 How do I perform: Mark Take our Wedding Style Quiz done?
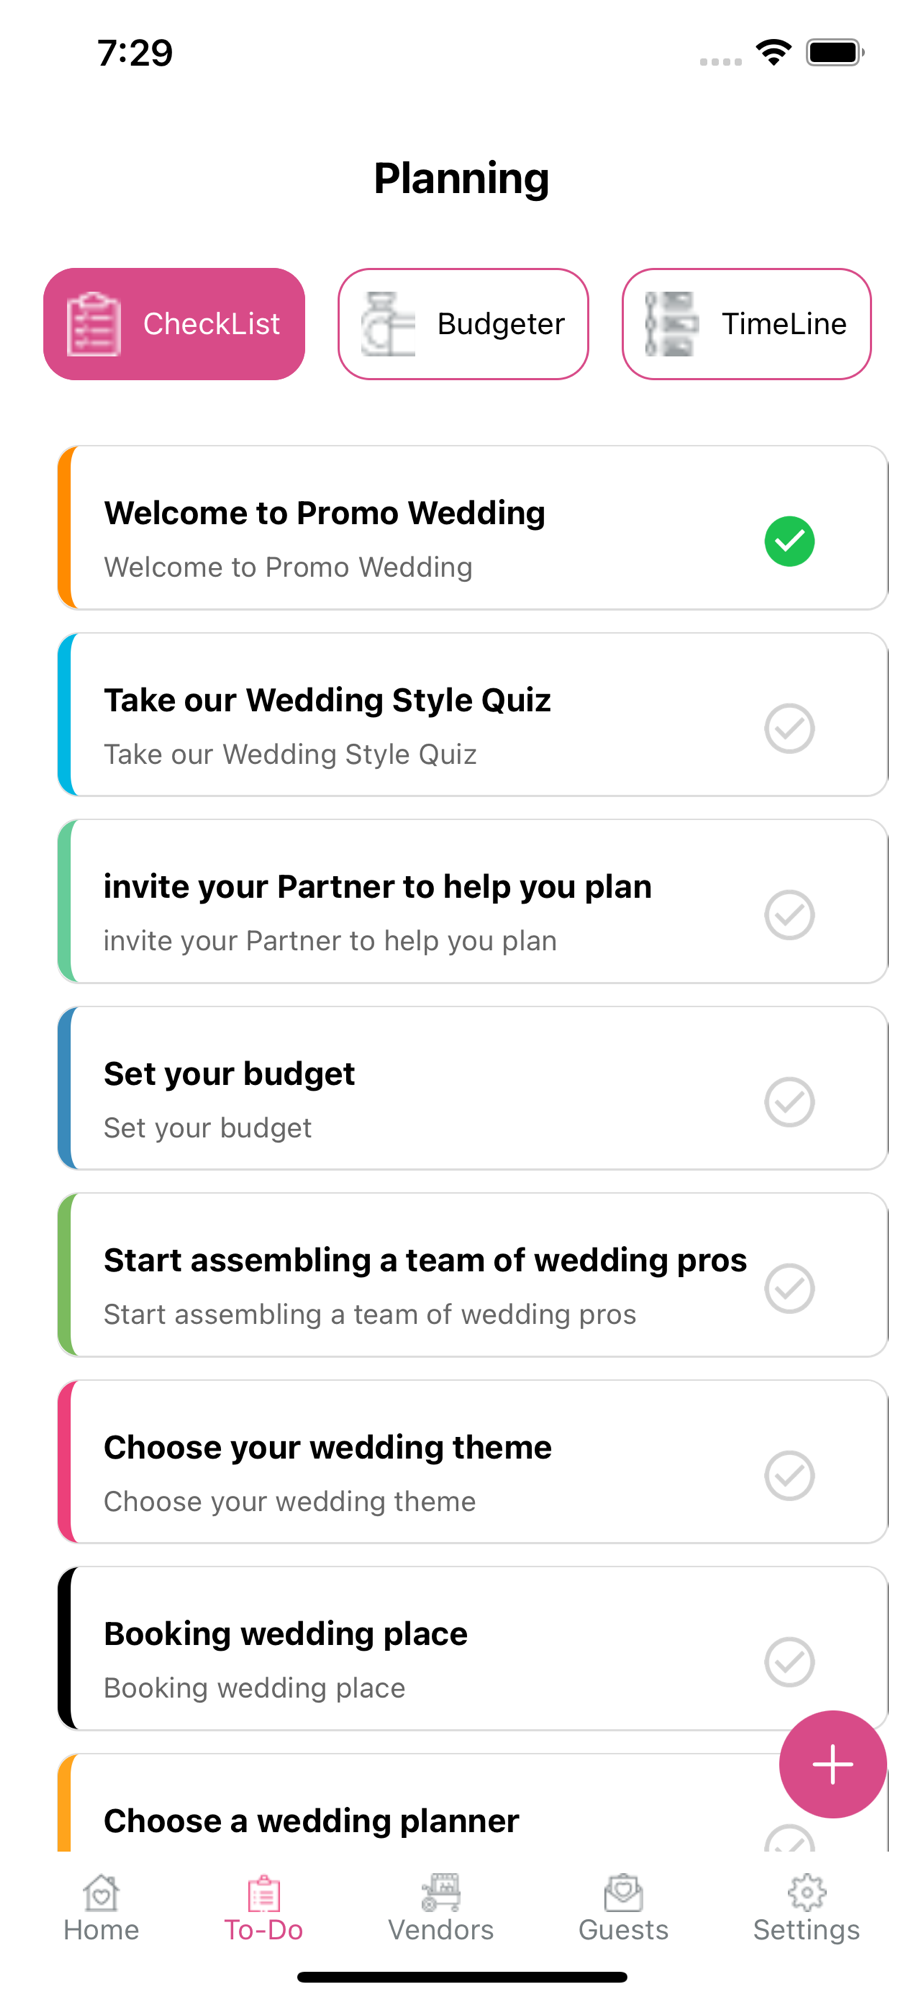[790, 728]
